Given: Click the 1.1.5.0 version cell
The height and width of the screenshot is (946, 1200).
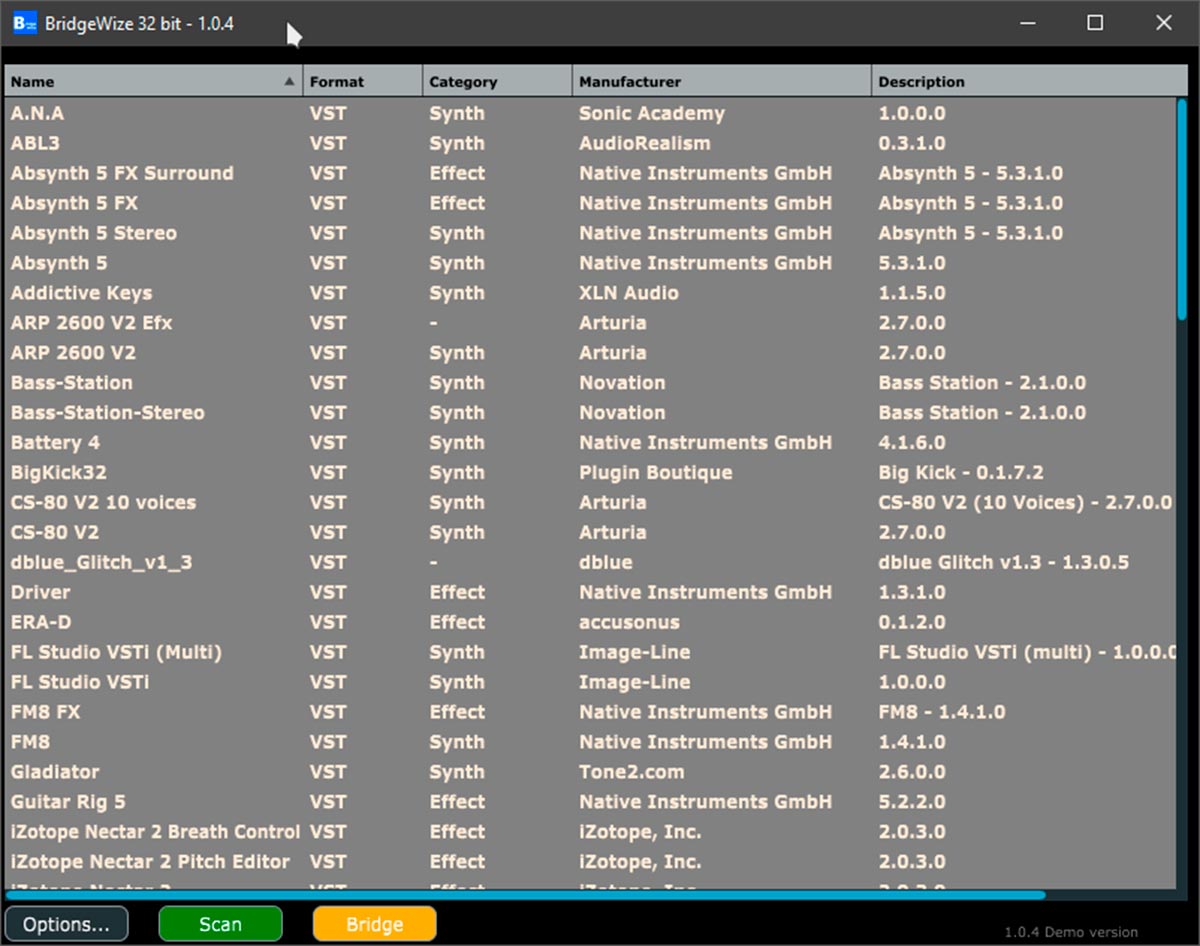Looking at the screenshot, I should [x=912, y=293].
